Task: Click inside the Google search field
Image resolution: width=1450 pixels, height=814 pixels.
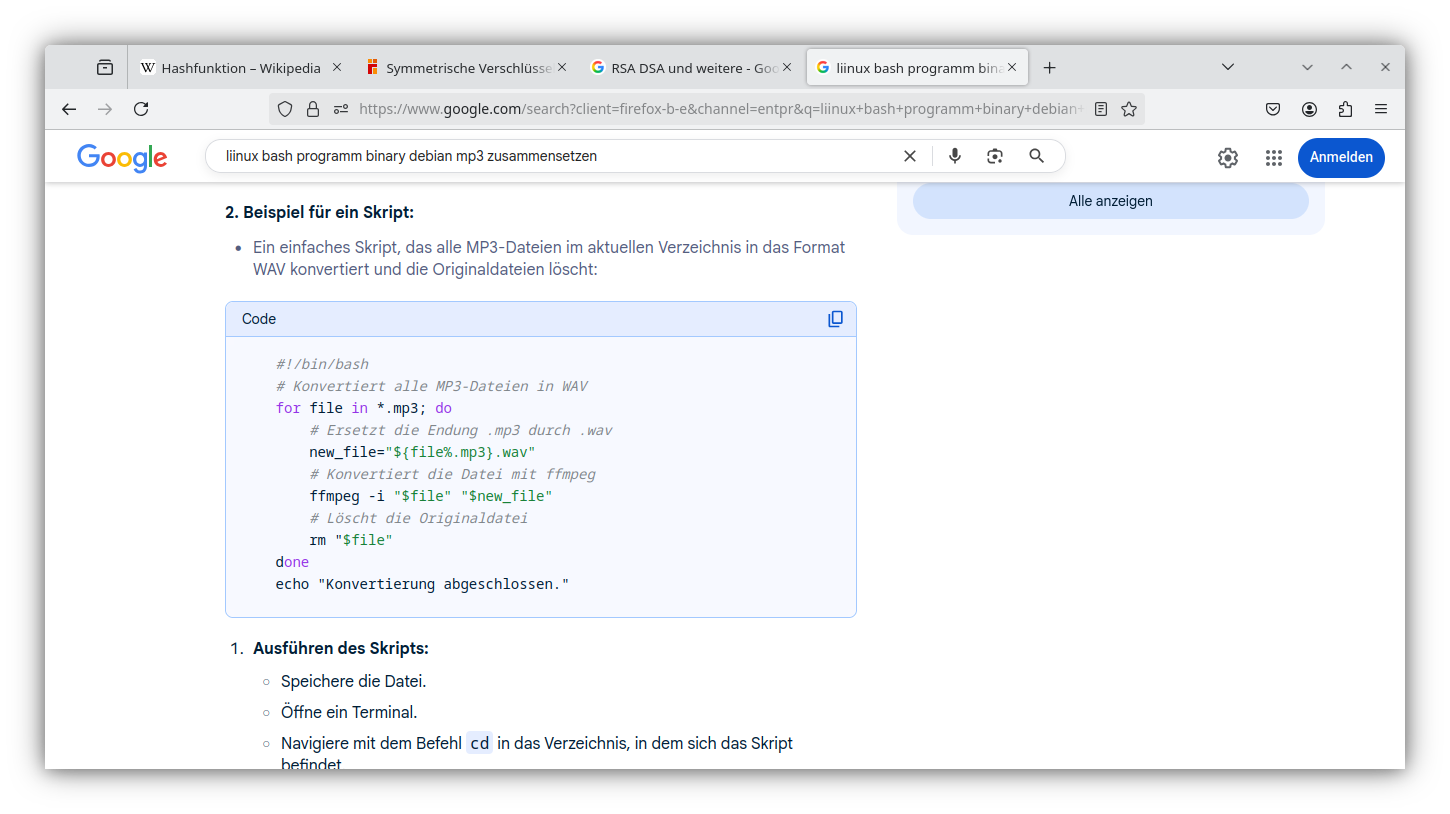Action: pyautogui.click(x=550, y=156)
